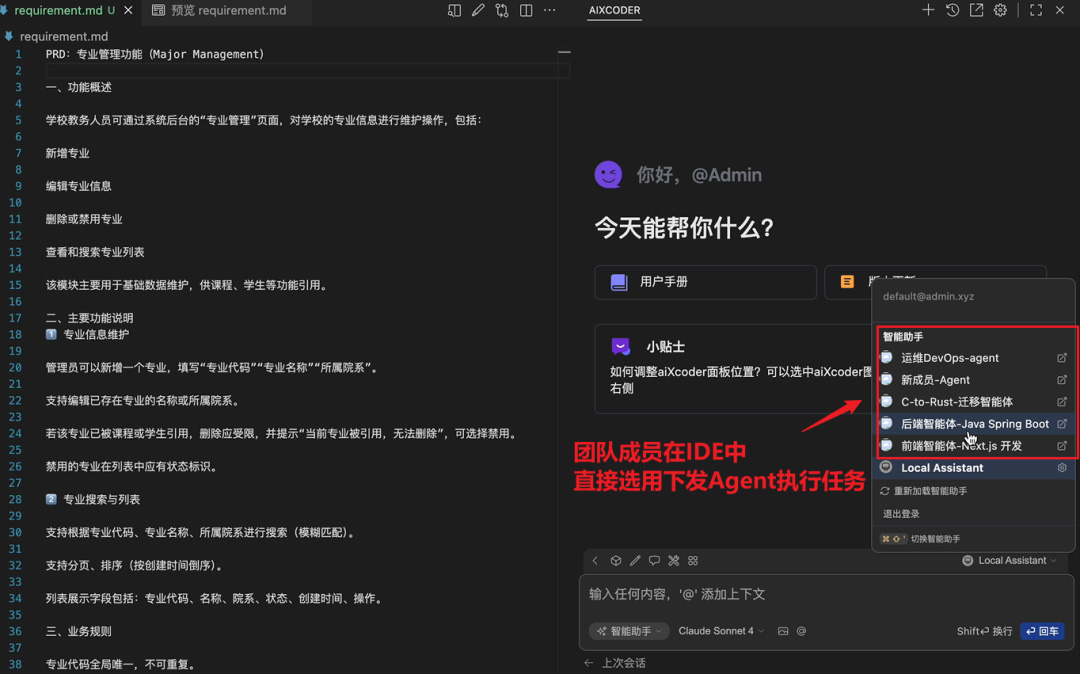
Task: Open Local Assistant selector above chat input
Action: [1010, 561]
